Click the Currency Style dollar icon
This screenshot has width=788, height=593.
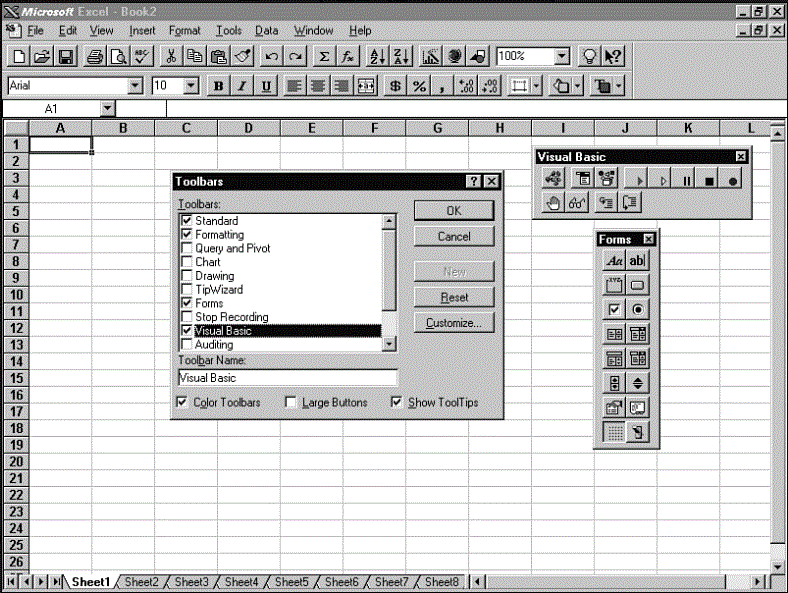(x=395, y=86)
